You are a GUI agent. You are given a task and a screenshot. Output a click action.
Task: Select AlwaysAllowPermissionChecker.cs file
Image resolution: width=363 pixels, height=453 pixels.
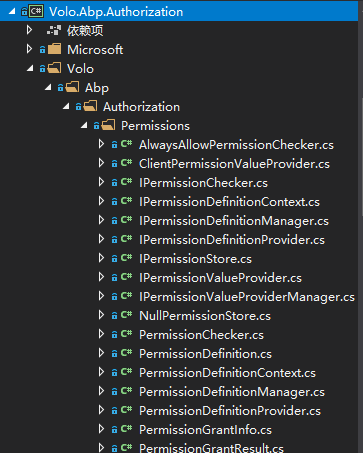coord(236,145)
